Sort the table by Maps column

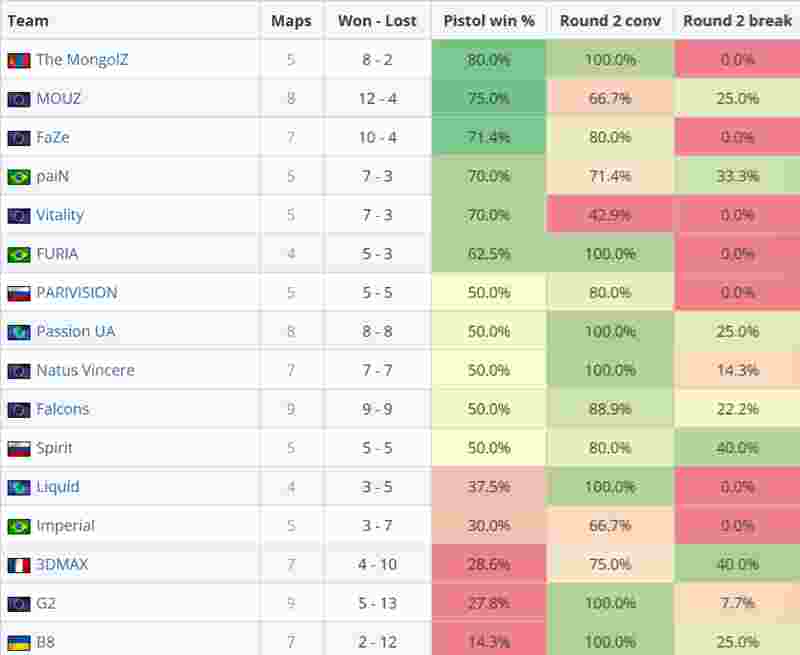291,21
